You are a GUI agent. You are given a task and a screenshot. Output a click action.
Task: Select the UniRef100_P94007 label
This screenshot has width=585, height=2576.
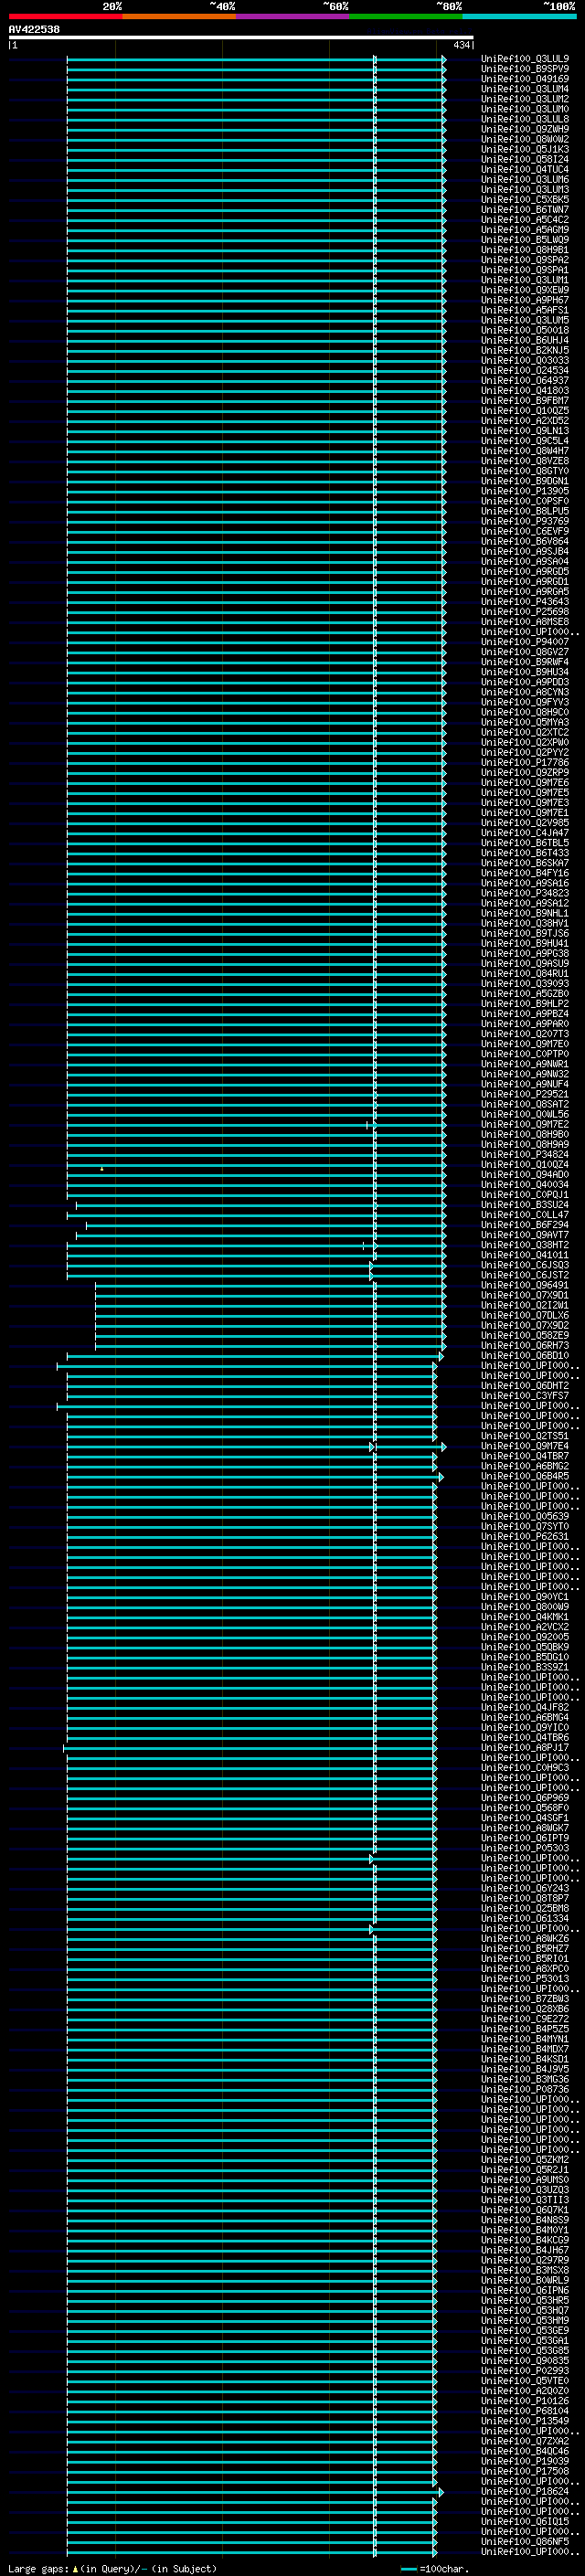point(525,642)
